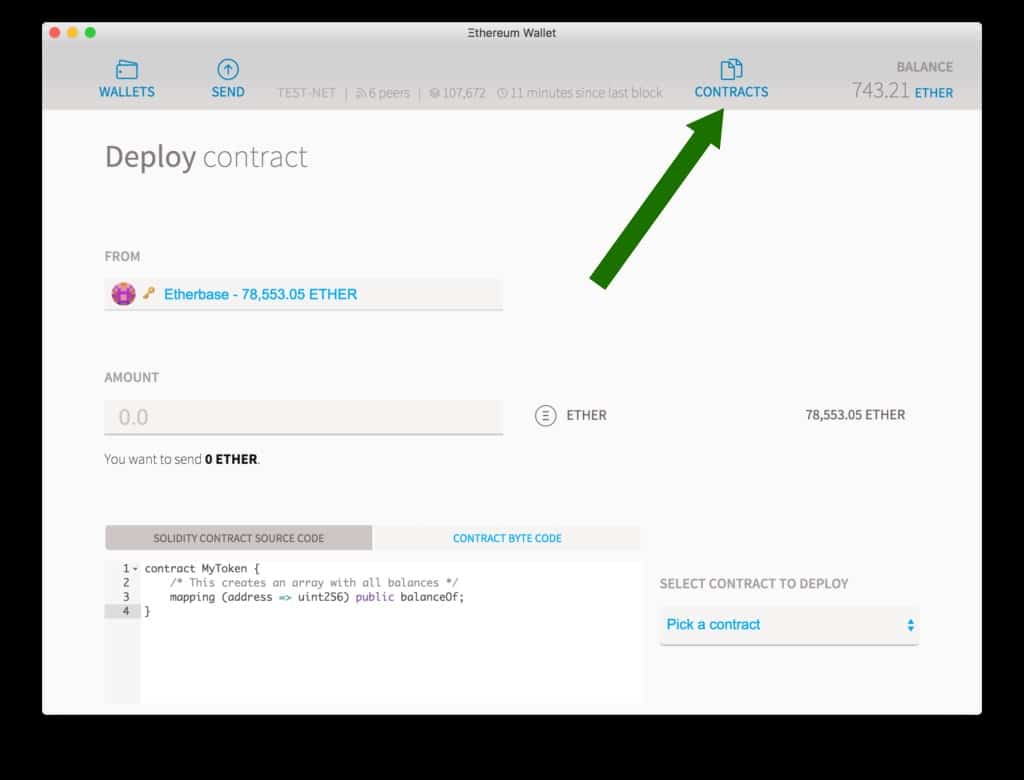The image size is (1024, 780).
Task: Click the 78,553.05 ETHER balance text
Action: pyautogui.click(x=855, y=415)
